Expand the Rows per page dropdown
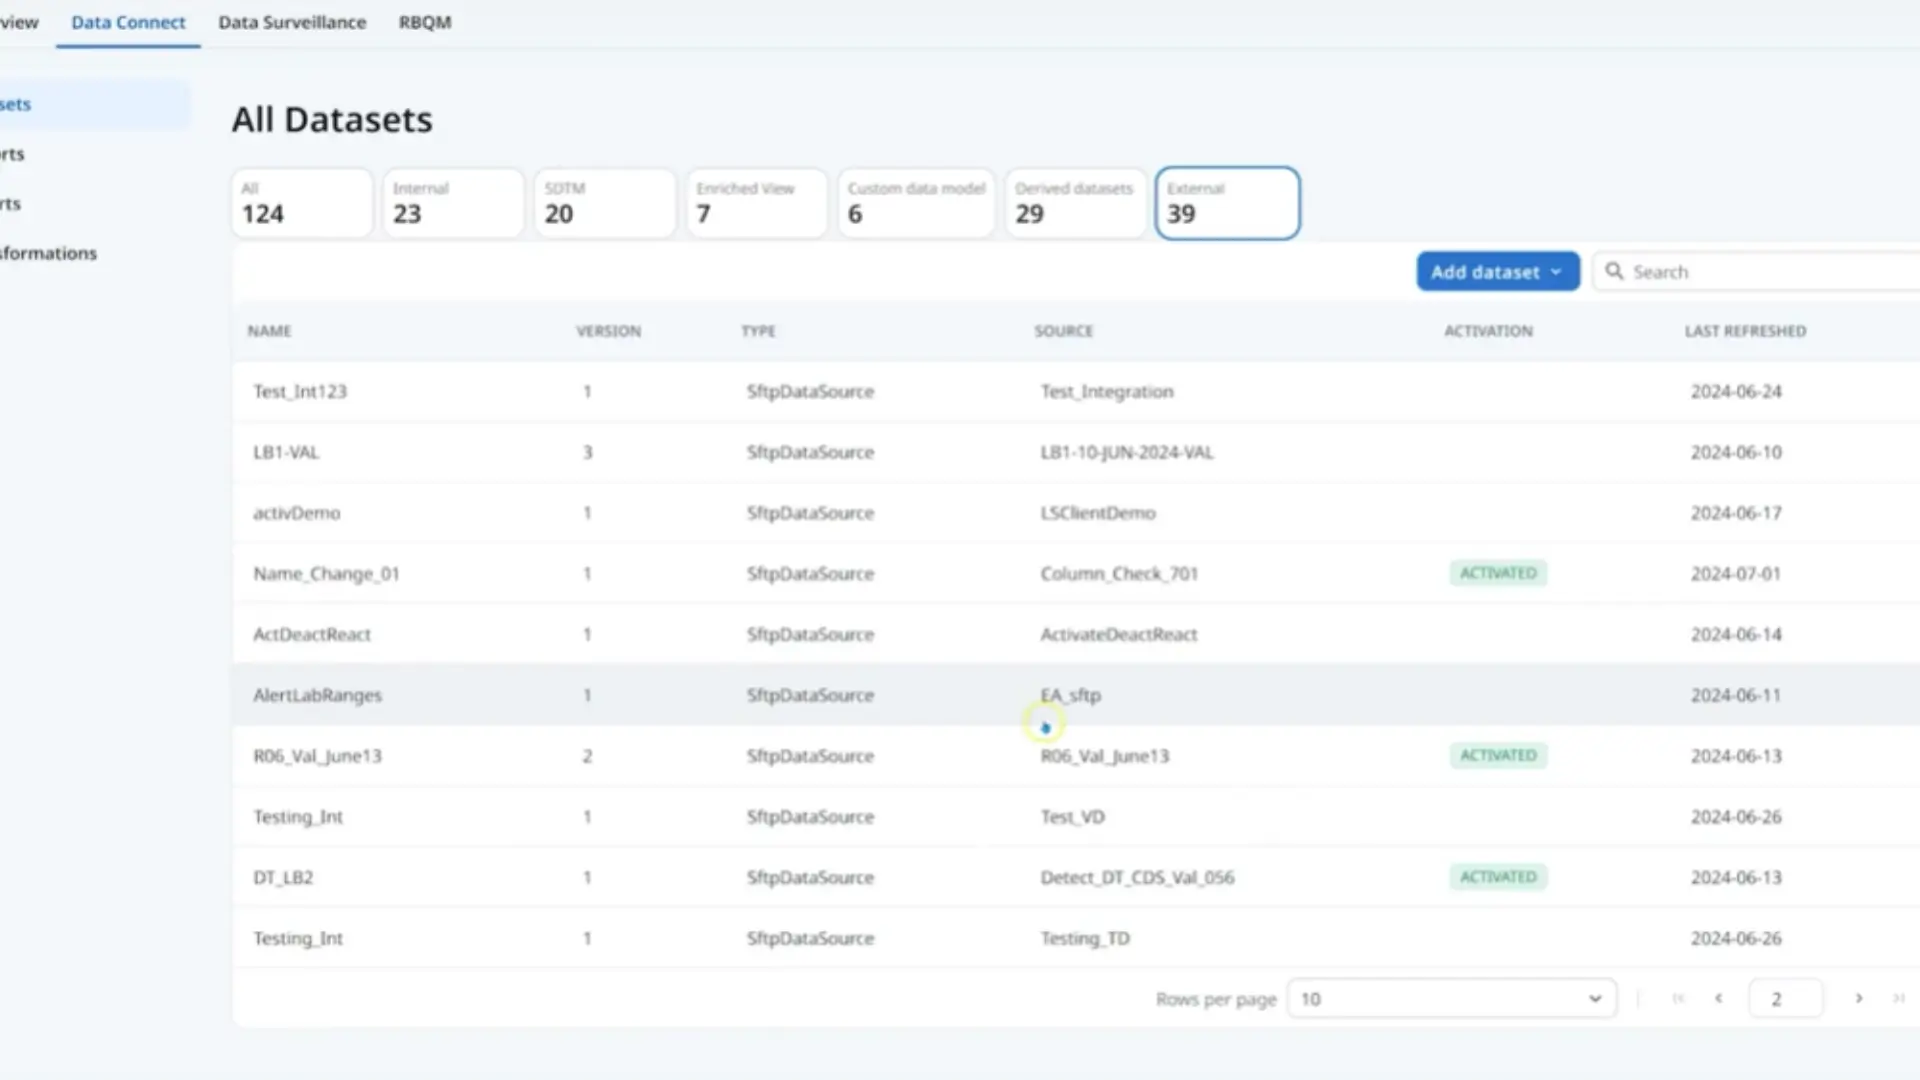Image resolution: width=1920 pixels, height=1080 pixels. (x=1451, y=998)
